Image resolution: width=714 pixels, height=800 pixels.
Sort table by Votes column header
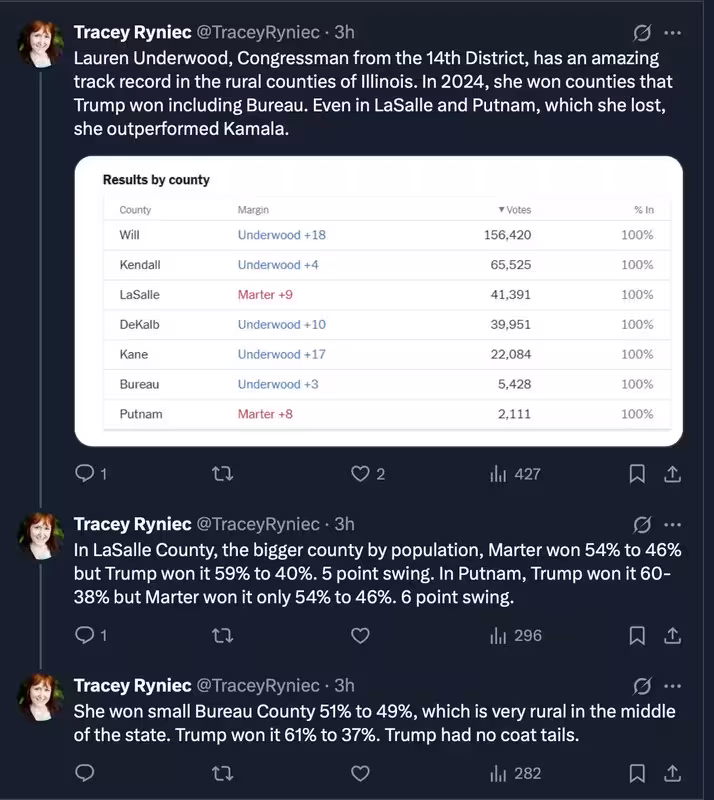(x=514, y=210)
